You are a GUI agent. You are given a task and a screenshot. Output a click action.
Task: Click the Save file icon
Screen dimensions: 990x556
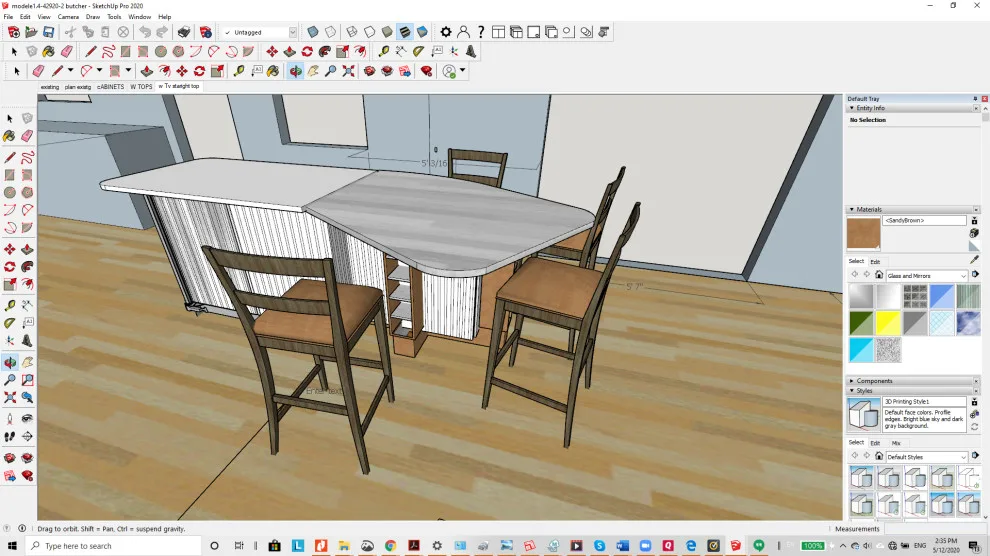49,32
